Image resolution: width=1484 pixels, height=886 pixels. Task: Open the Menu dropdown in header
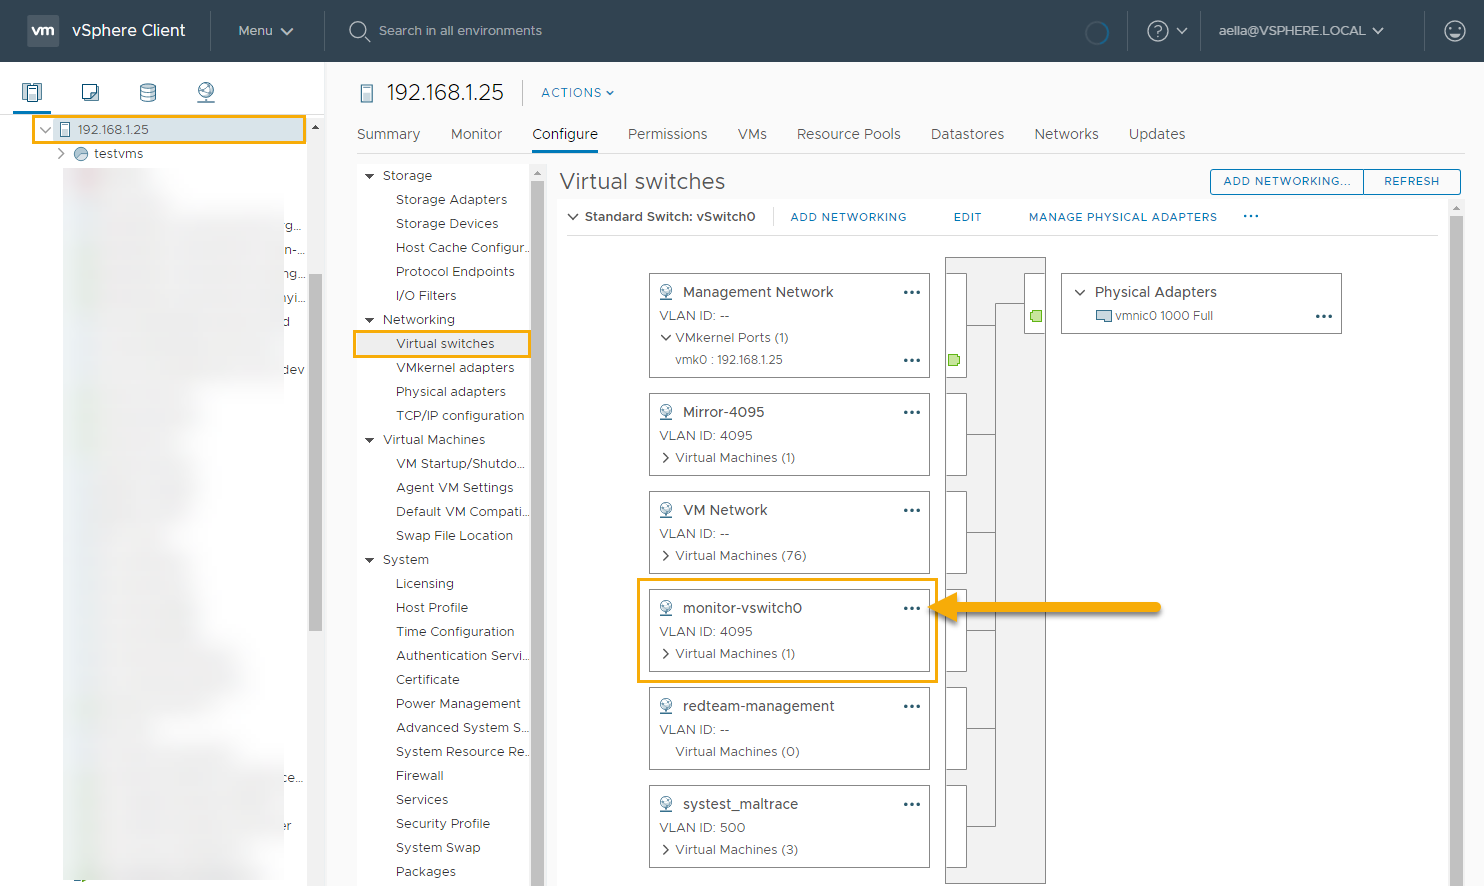[265, 31]
